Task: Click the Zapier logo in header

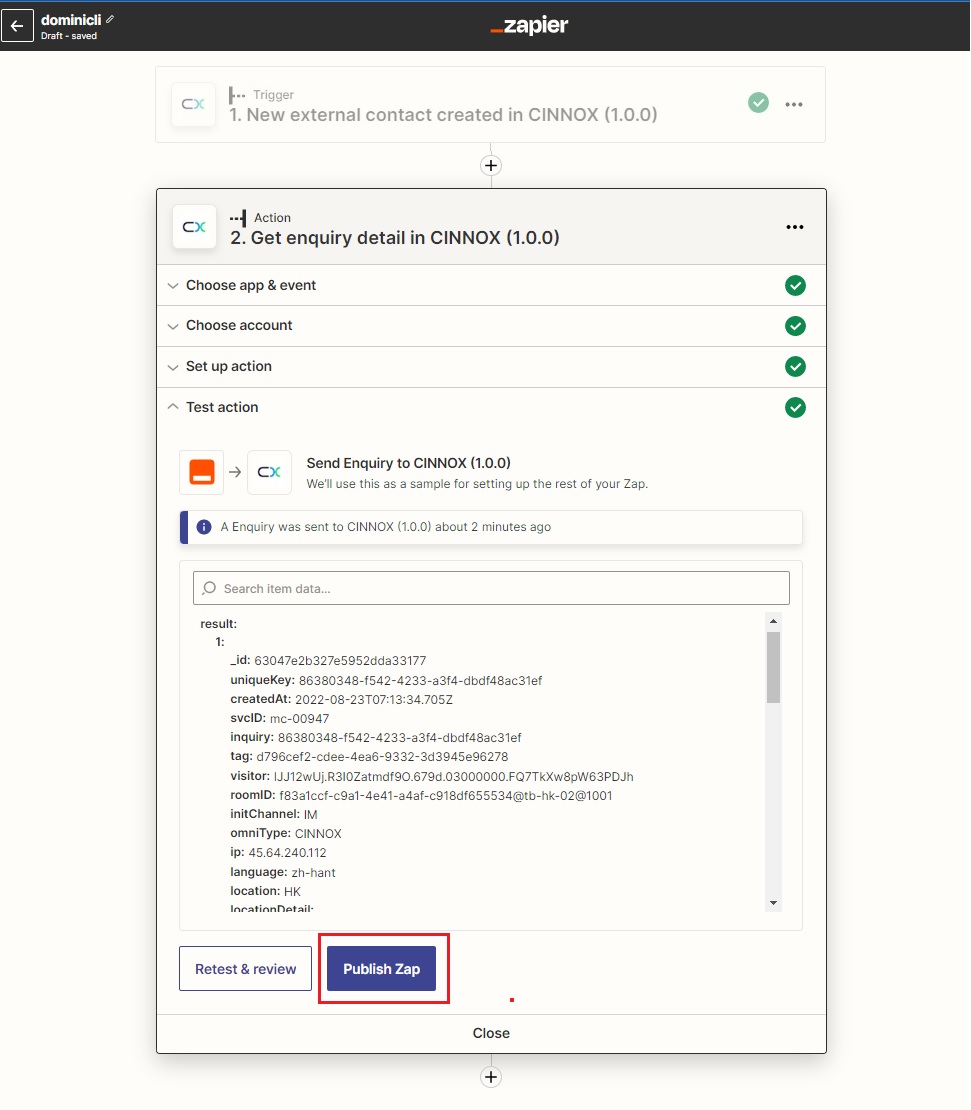Action: (529, 26)
